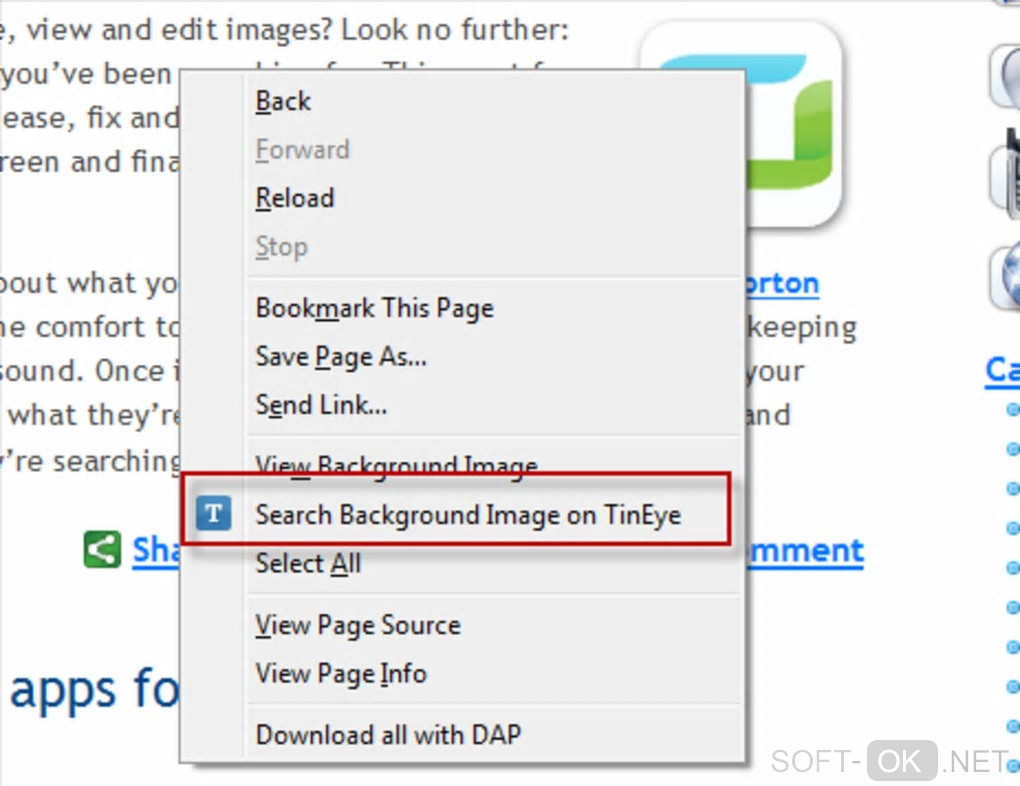
Task: Click the TinEye 'T' icon in the context menu
Action: [x=213, y=515]
